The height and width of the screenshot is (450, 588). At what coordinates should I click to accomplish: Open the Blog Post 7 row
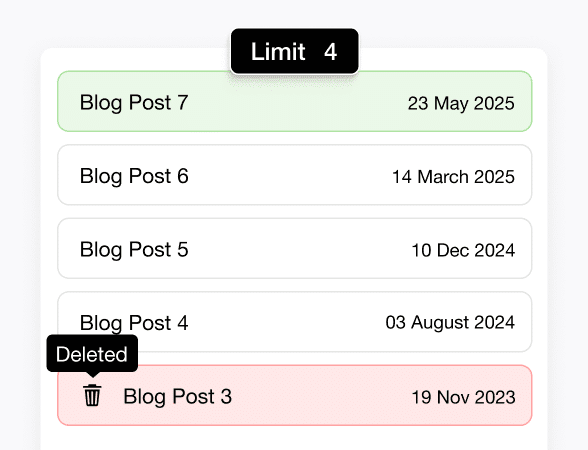[x=295, y=101]
